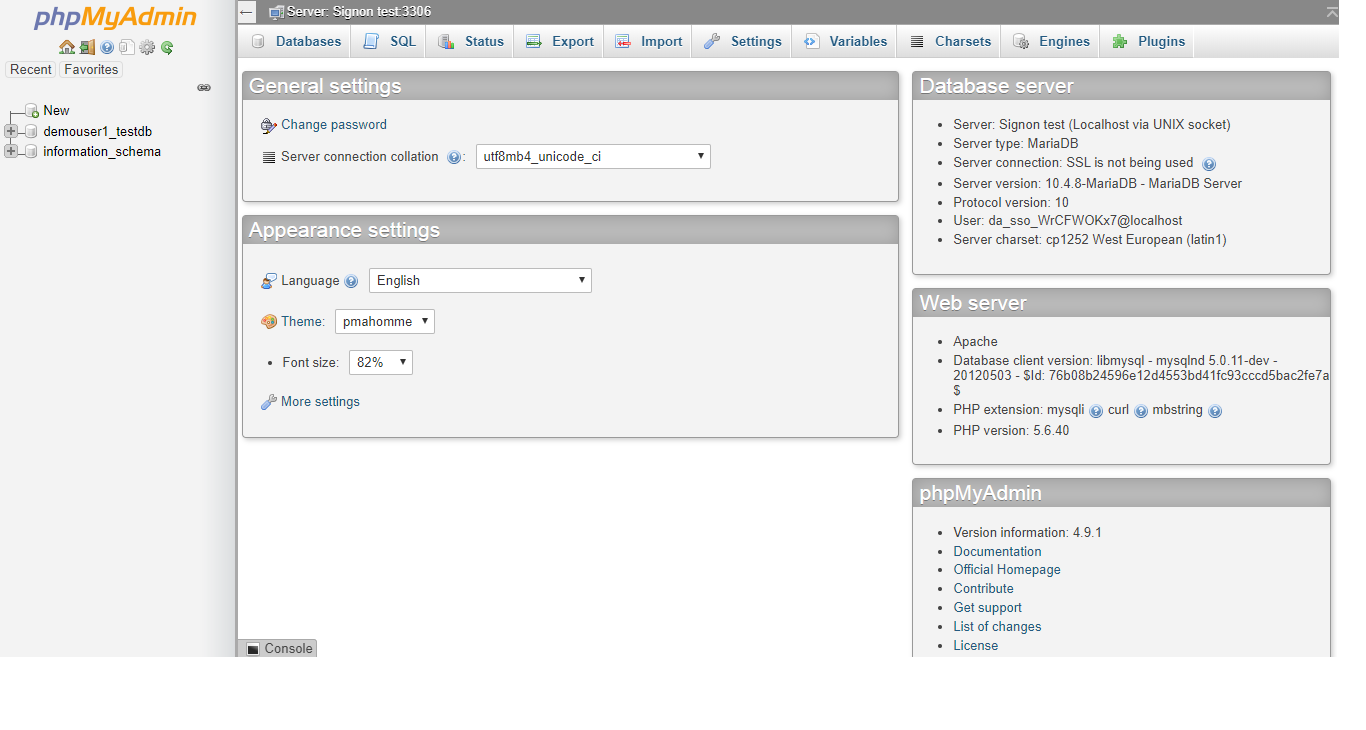Click the database icon beside demouser1_testdb
Screen dimensions: 1366x730
(x=31, y=131)
